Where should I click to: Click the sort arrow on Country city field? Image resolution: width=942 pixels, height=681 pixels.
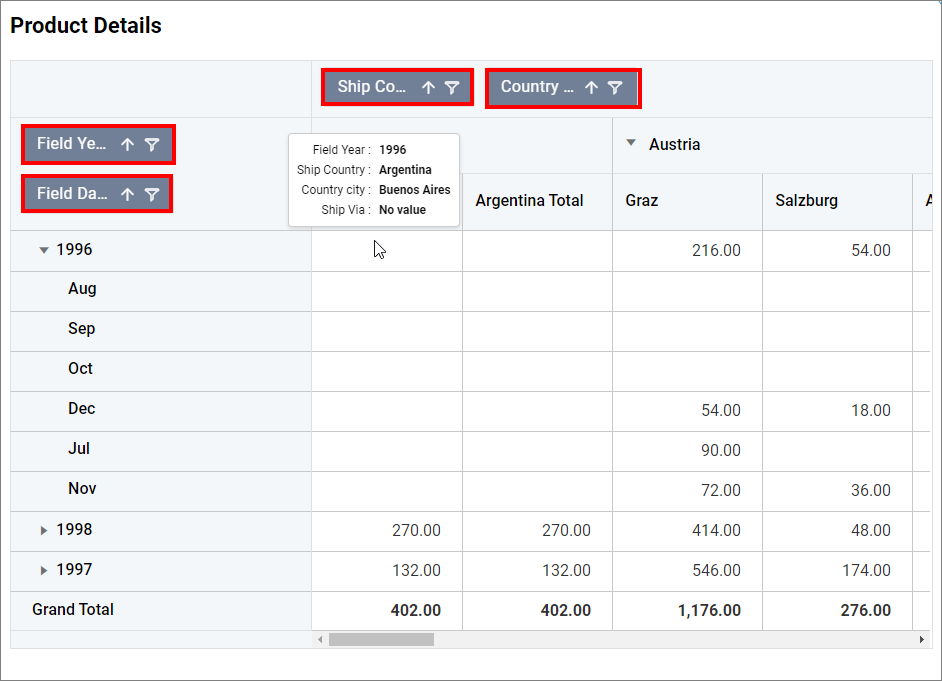[591, 88]
